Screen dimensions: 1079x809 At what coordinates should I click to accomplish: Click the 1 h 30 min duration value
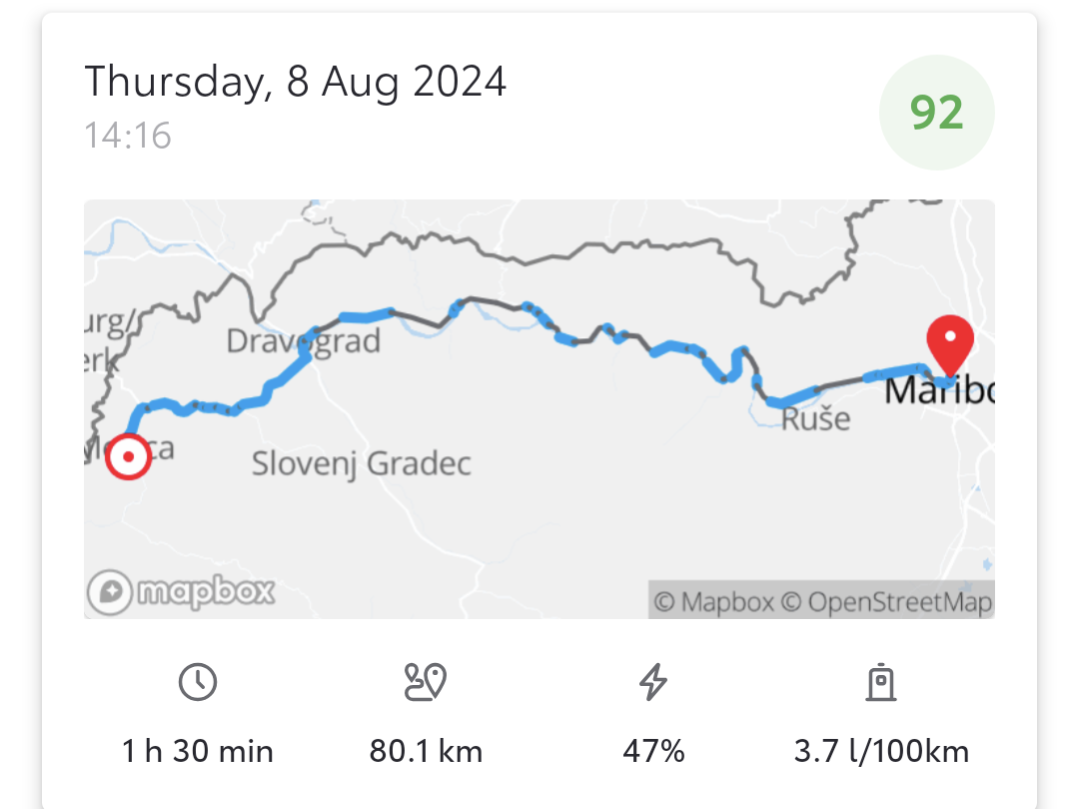click(197, 751)
